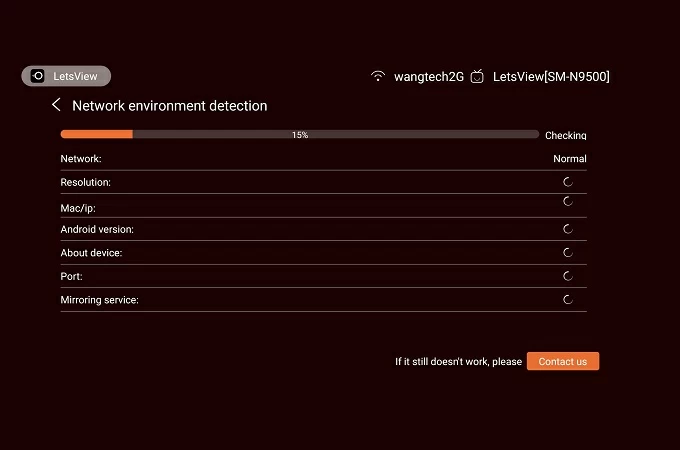
Task: Click the Mac/ip loading spinner
Action: [x=568, y=201]
